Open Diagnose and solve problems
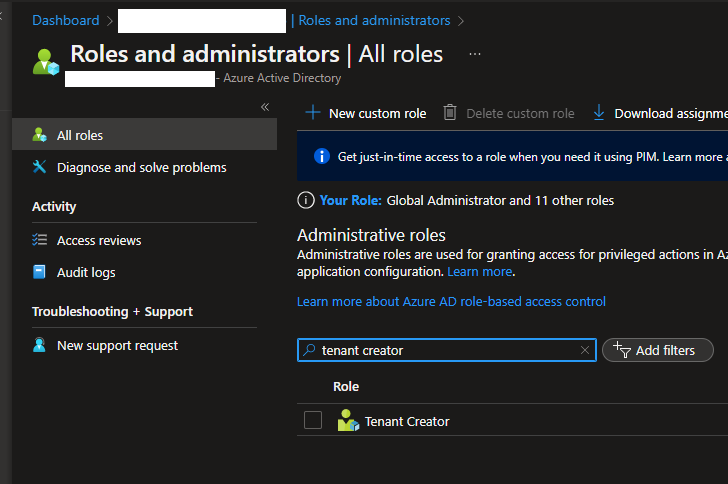The height and width of the screenshot is (484, 728). click(141, 167)
